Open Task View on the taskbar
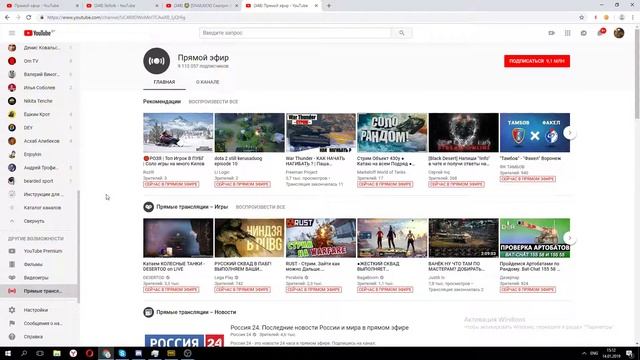Image resolution: width=640 pixels, height=360 pixels. [x=40, y=353]
